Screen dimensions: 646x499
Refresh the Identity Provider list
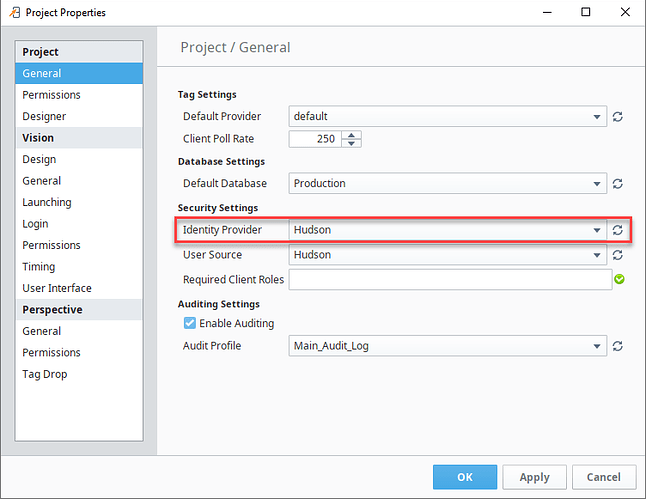tap(618, 230)
